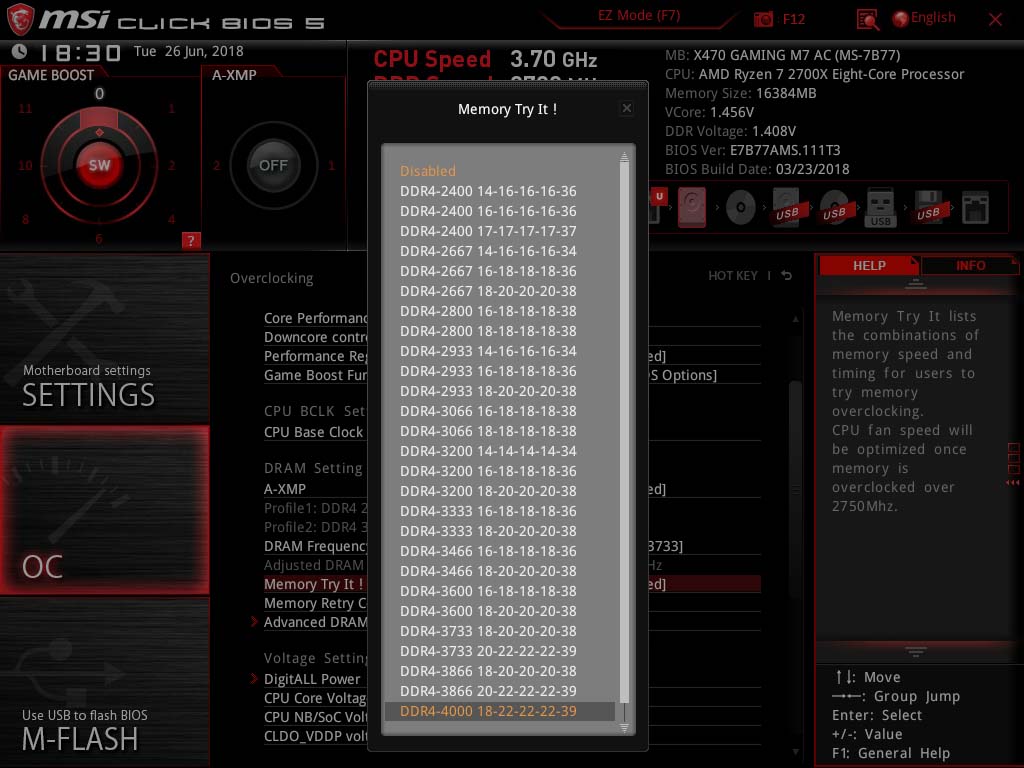
Task: Choose DDR4-2667 16-18-18-18-36 preset
Action: point(488,271)
